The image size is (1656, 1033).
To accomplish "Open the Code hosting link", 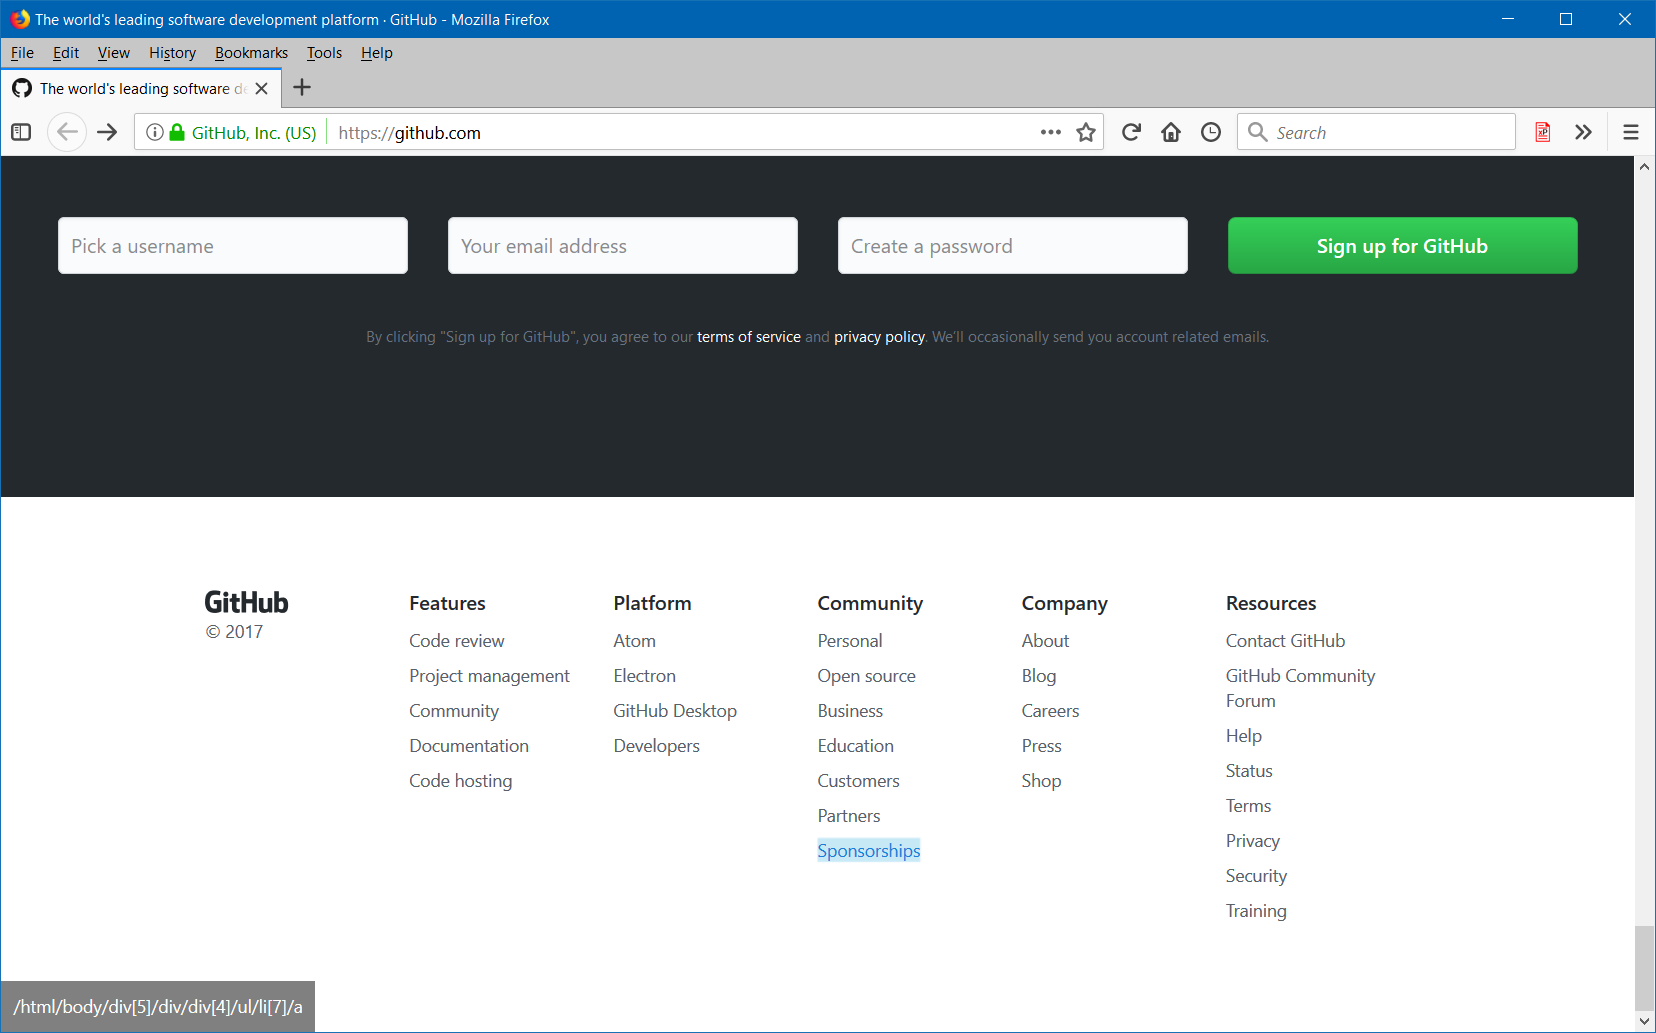I will click(x=460, y=781).
